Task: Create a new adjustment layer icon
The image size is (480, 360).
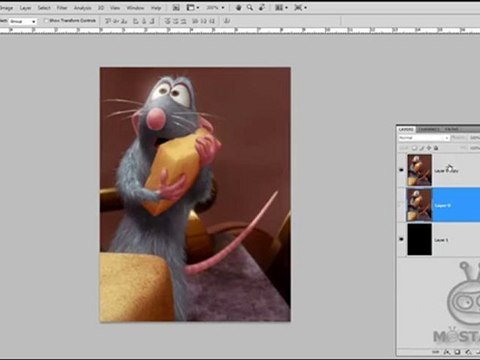Action: 468,352
